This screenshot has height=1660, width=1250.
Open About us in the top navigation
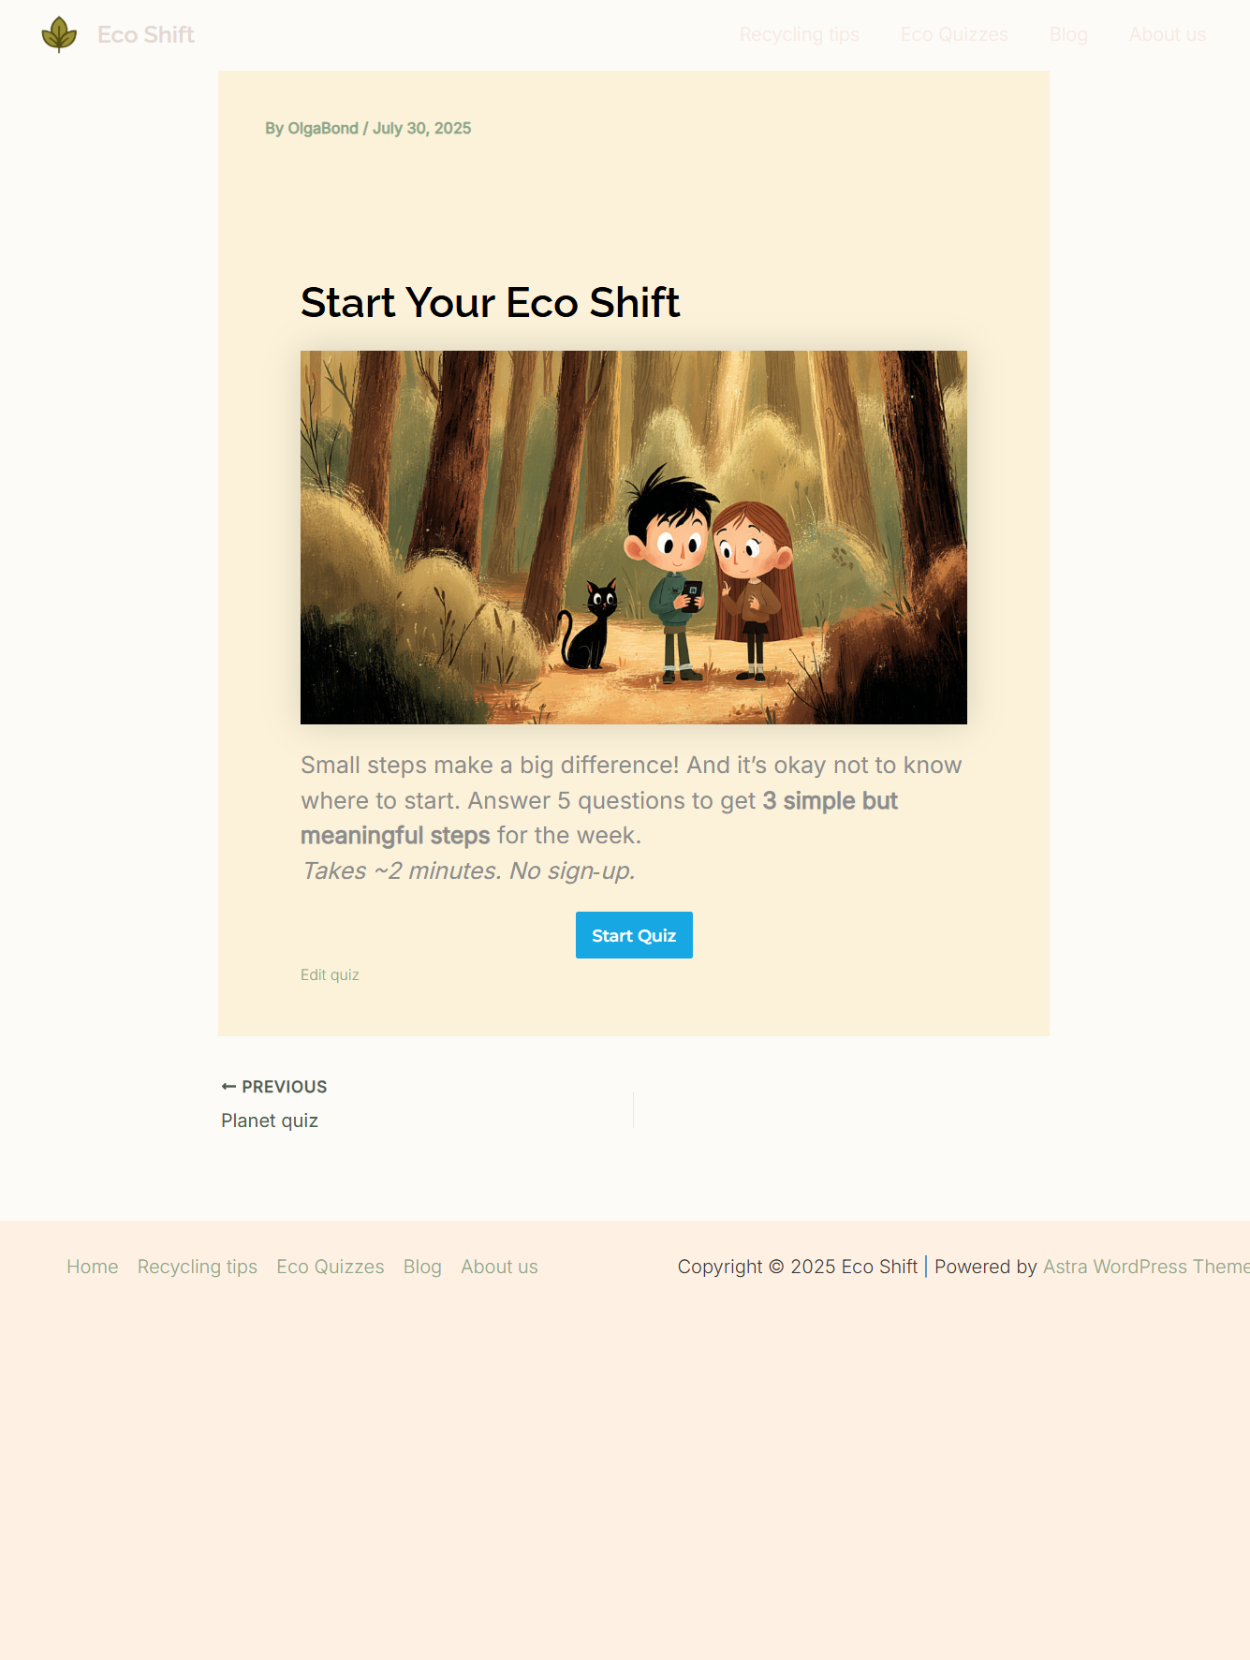tap(1167, 35)
